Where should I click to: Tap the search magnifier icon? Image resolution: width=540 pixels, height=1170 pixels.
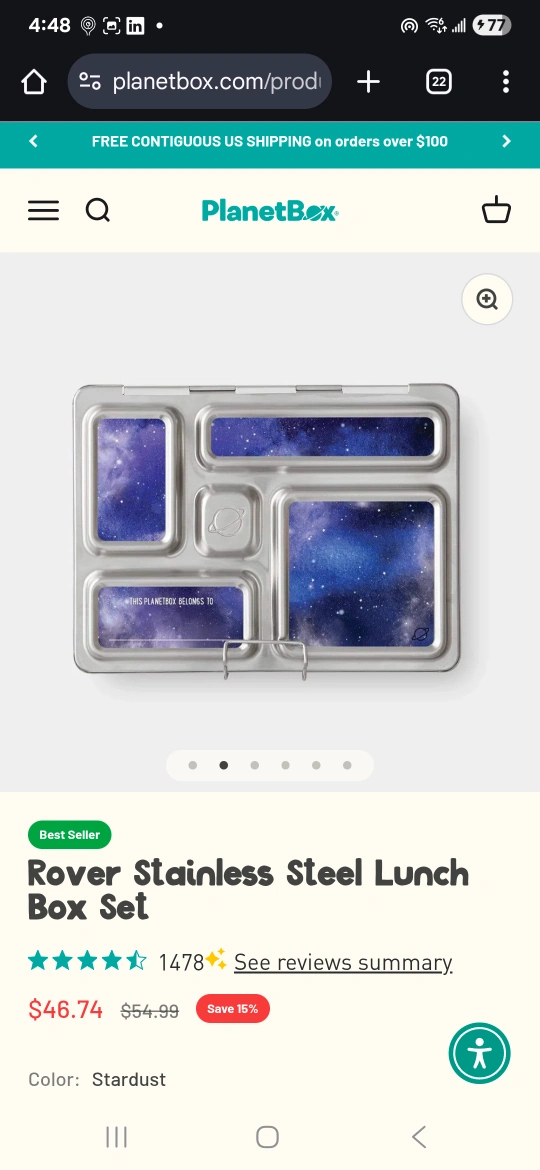(x=98, y=210)
